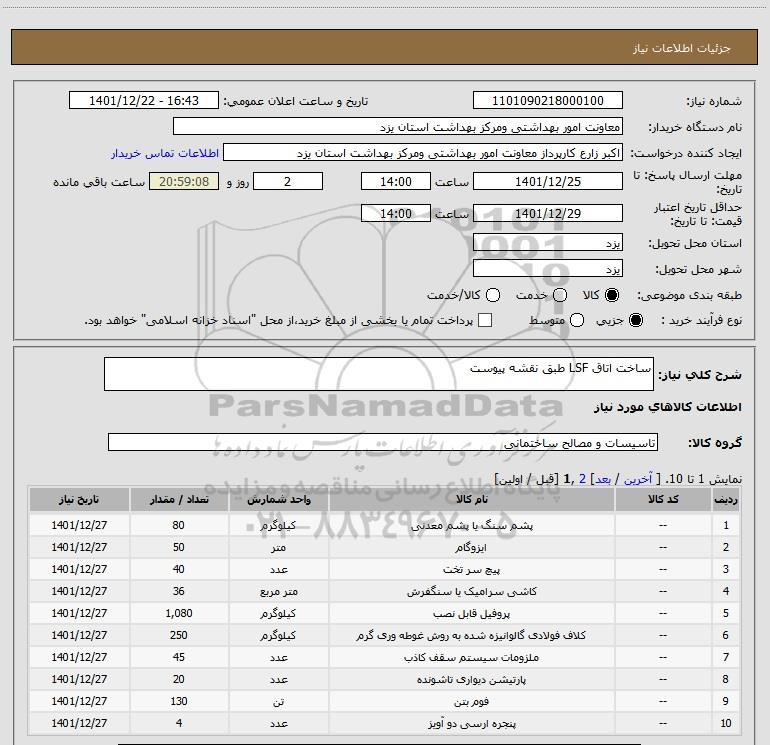The height and width of the screenshot is (745, 770).
Task: Click the پیچ سر تخت item name
Action: (x=471, y=569)
